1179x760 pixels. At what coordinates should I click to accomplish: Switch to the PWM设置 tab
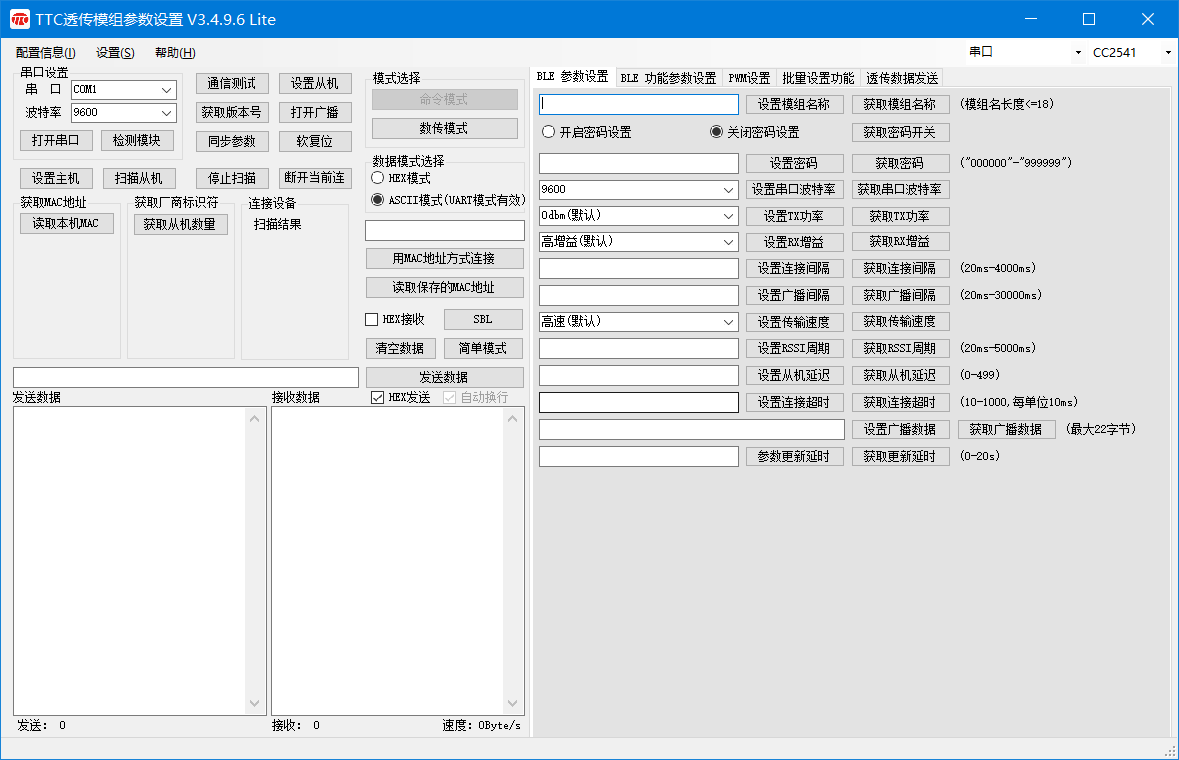tap(749, 77)
